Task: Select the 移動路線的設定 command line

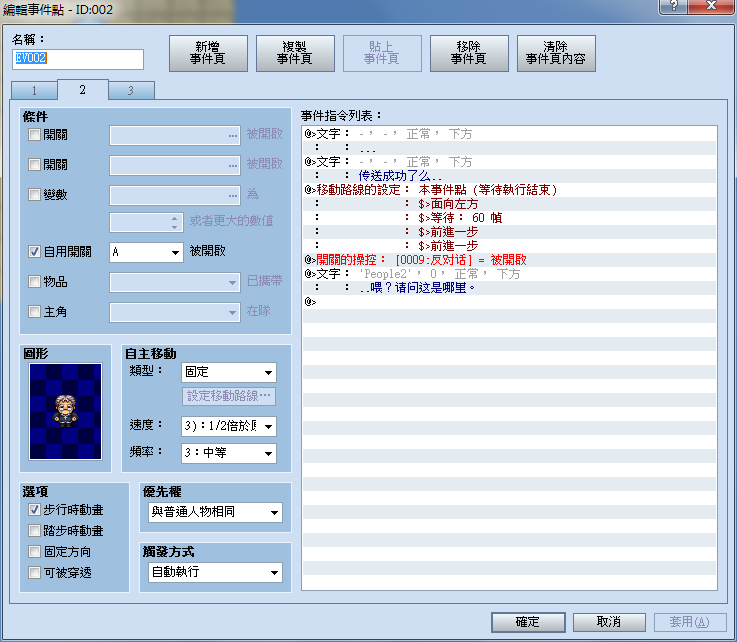Action: [x=510, y=190]
